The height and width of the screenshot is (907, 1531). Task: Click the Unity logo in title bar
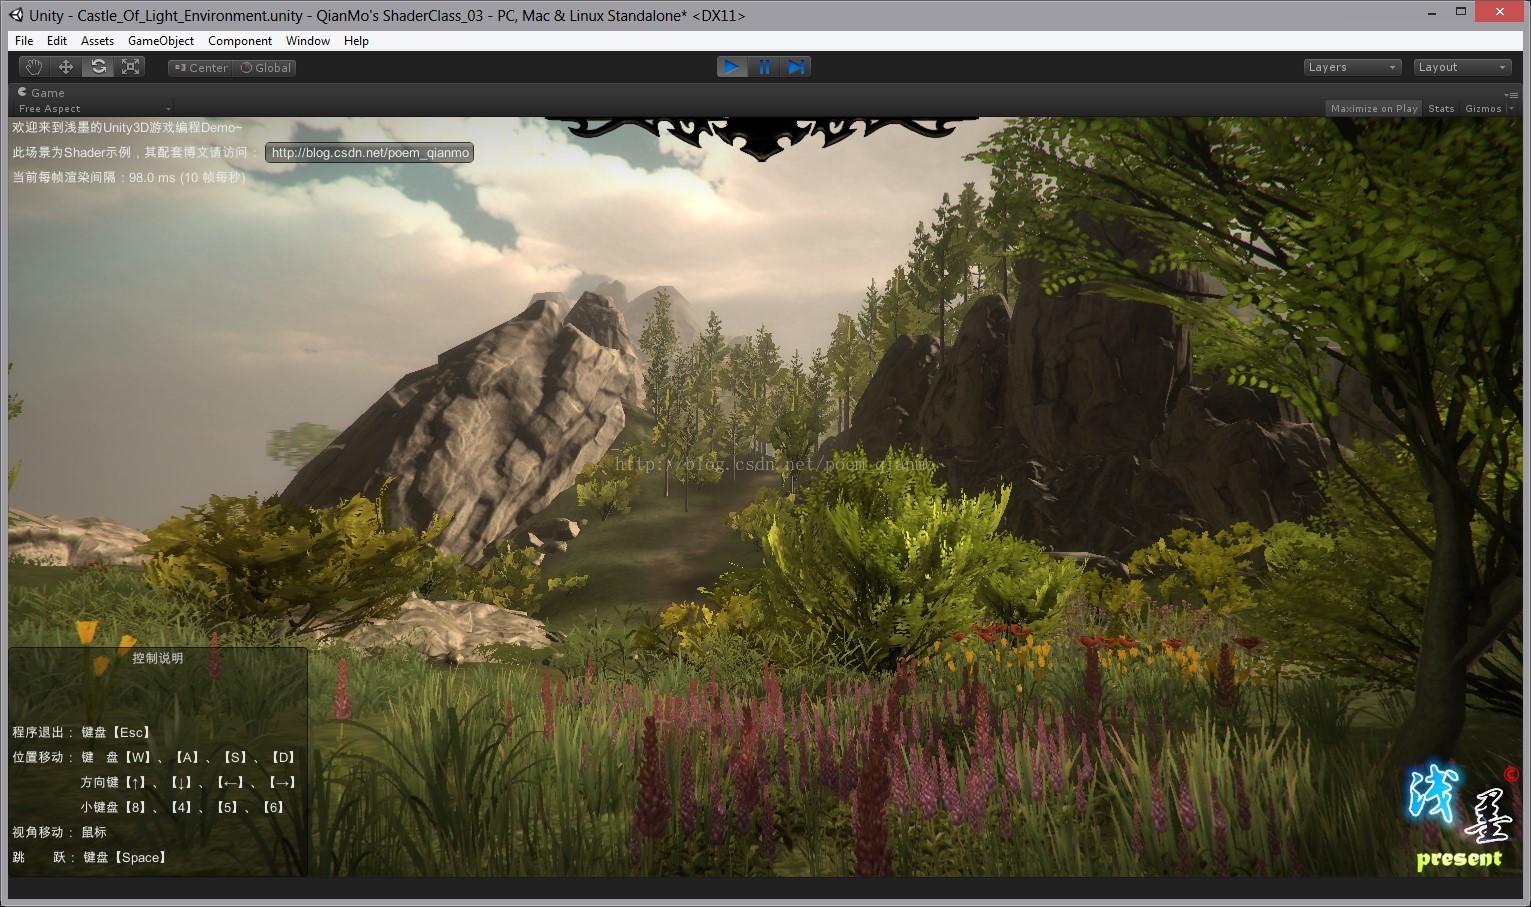[16, 15]
